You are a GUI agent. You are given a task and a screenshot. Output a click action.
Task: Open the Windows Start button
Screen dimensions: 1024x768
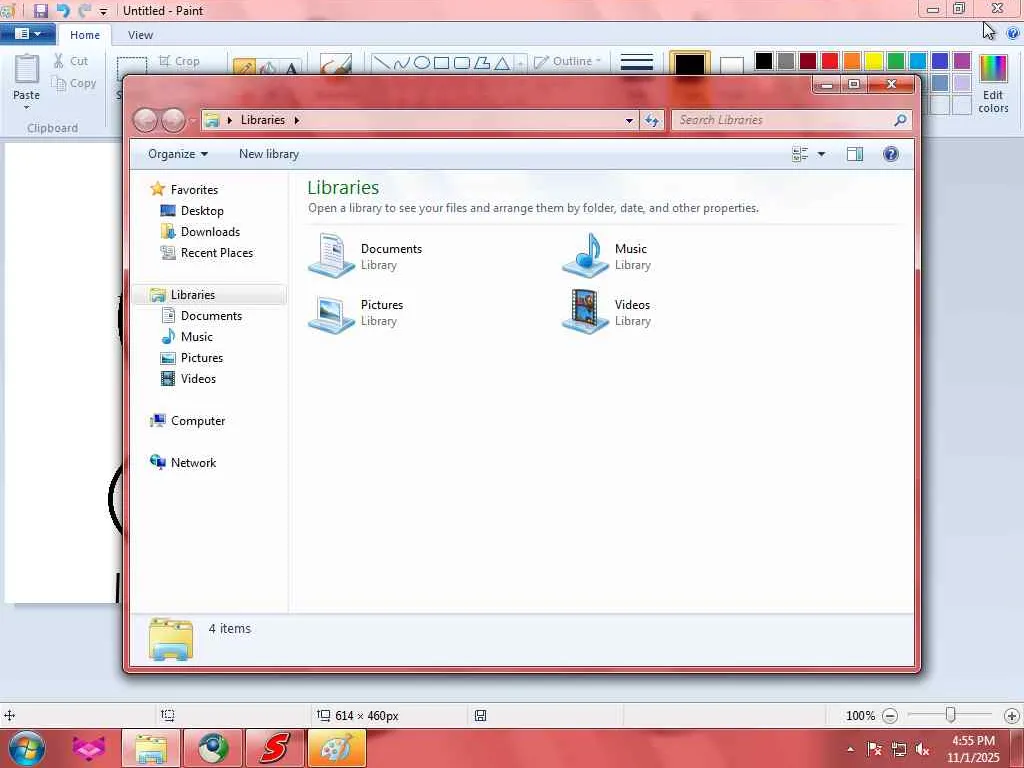pos(27,748)
